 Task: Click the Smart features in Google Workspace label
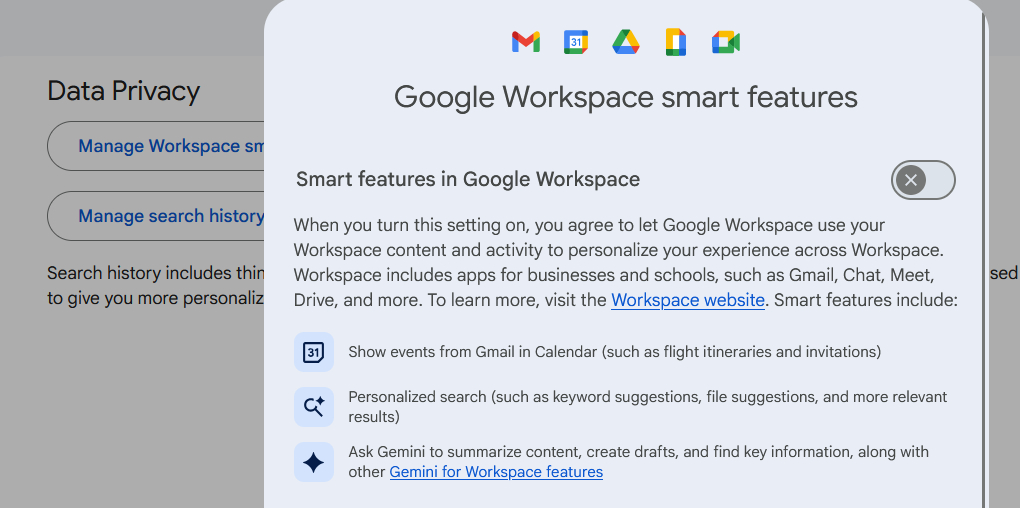coord(468,180)
